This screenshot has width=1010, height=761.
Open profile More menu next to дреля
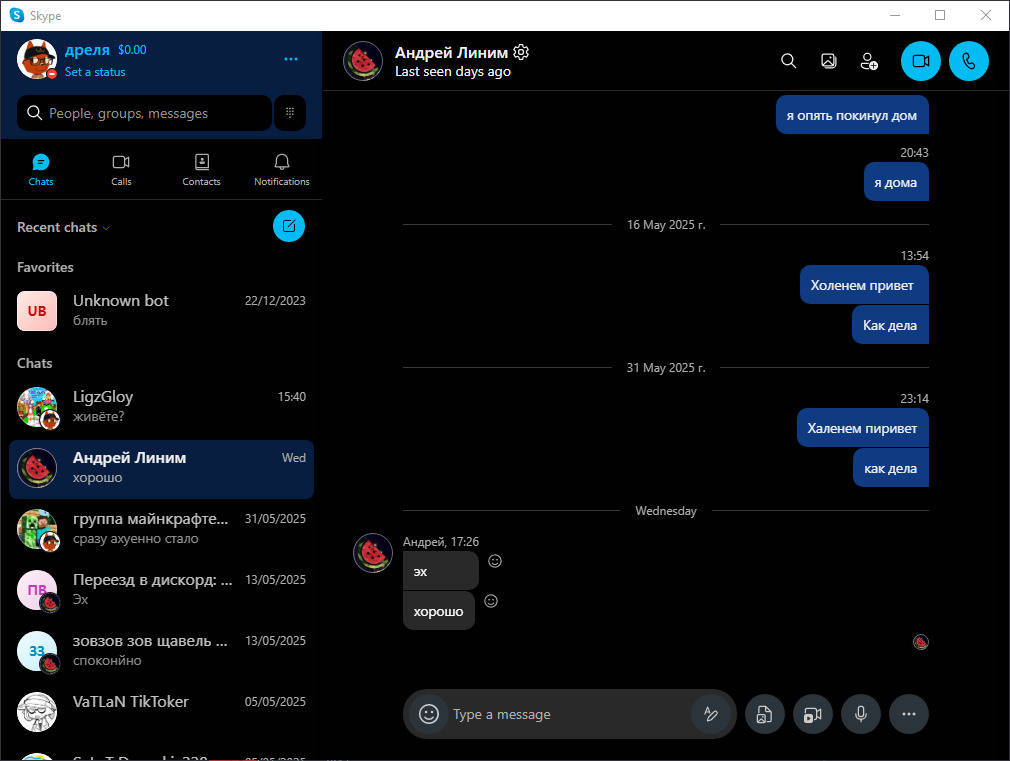click(291, 59)
